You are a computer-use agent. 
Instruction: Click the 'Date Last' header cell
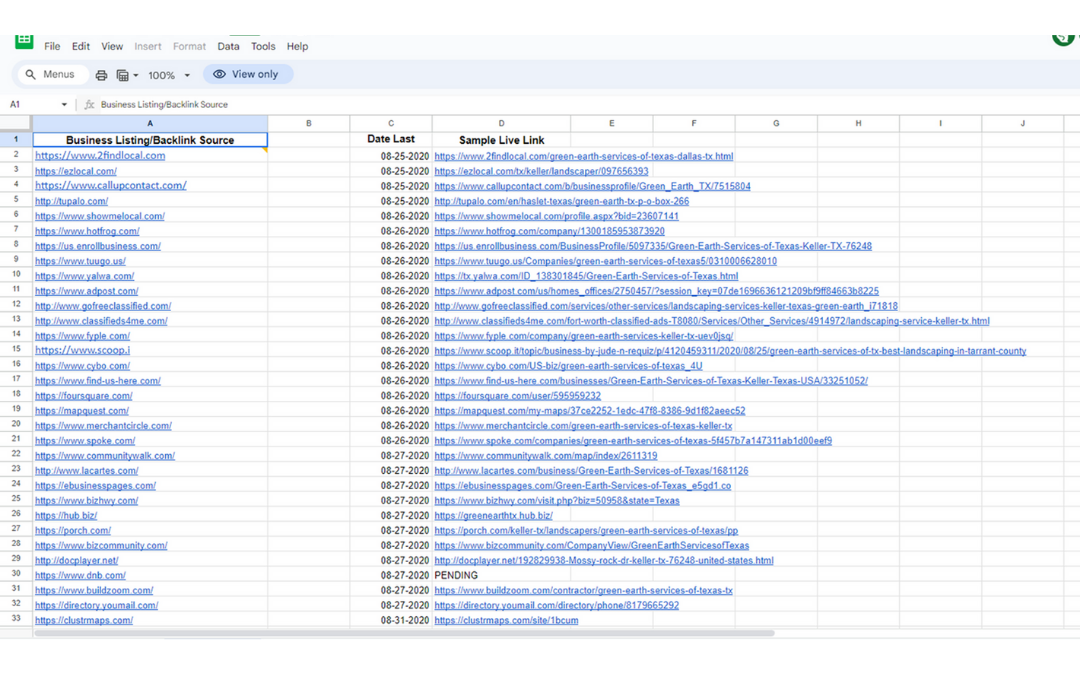(x=391, y=139)
